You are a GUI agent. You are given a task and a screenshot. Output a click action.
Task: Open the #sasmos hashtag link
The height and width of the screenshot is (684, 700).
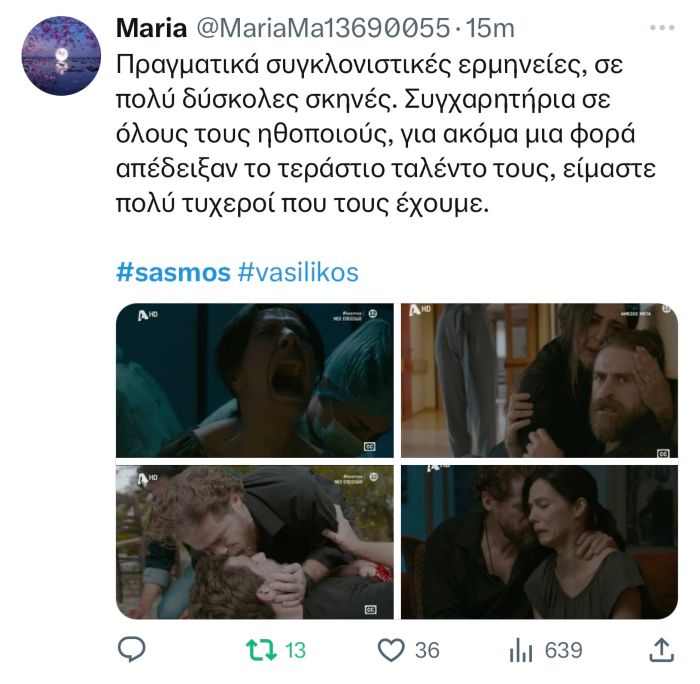coord(173,272)
